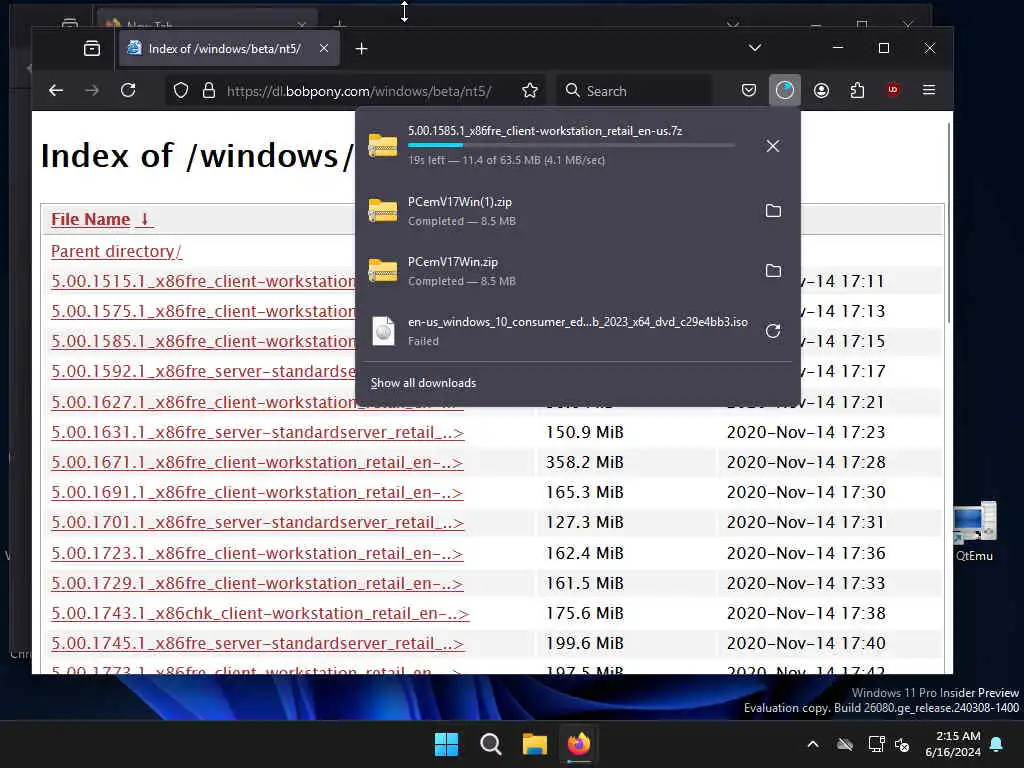The width and height of the screenshot is (1024, 768).
Task: Show PCemV17Win(1).zip in folder
Action: [773, 210]
